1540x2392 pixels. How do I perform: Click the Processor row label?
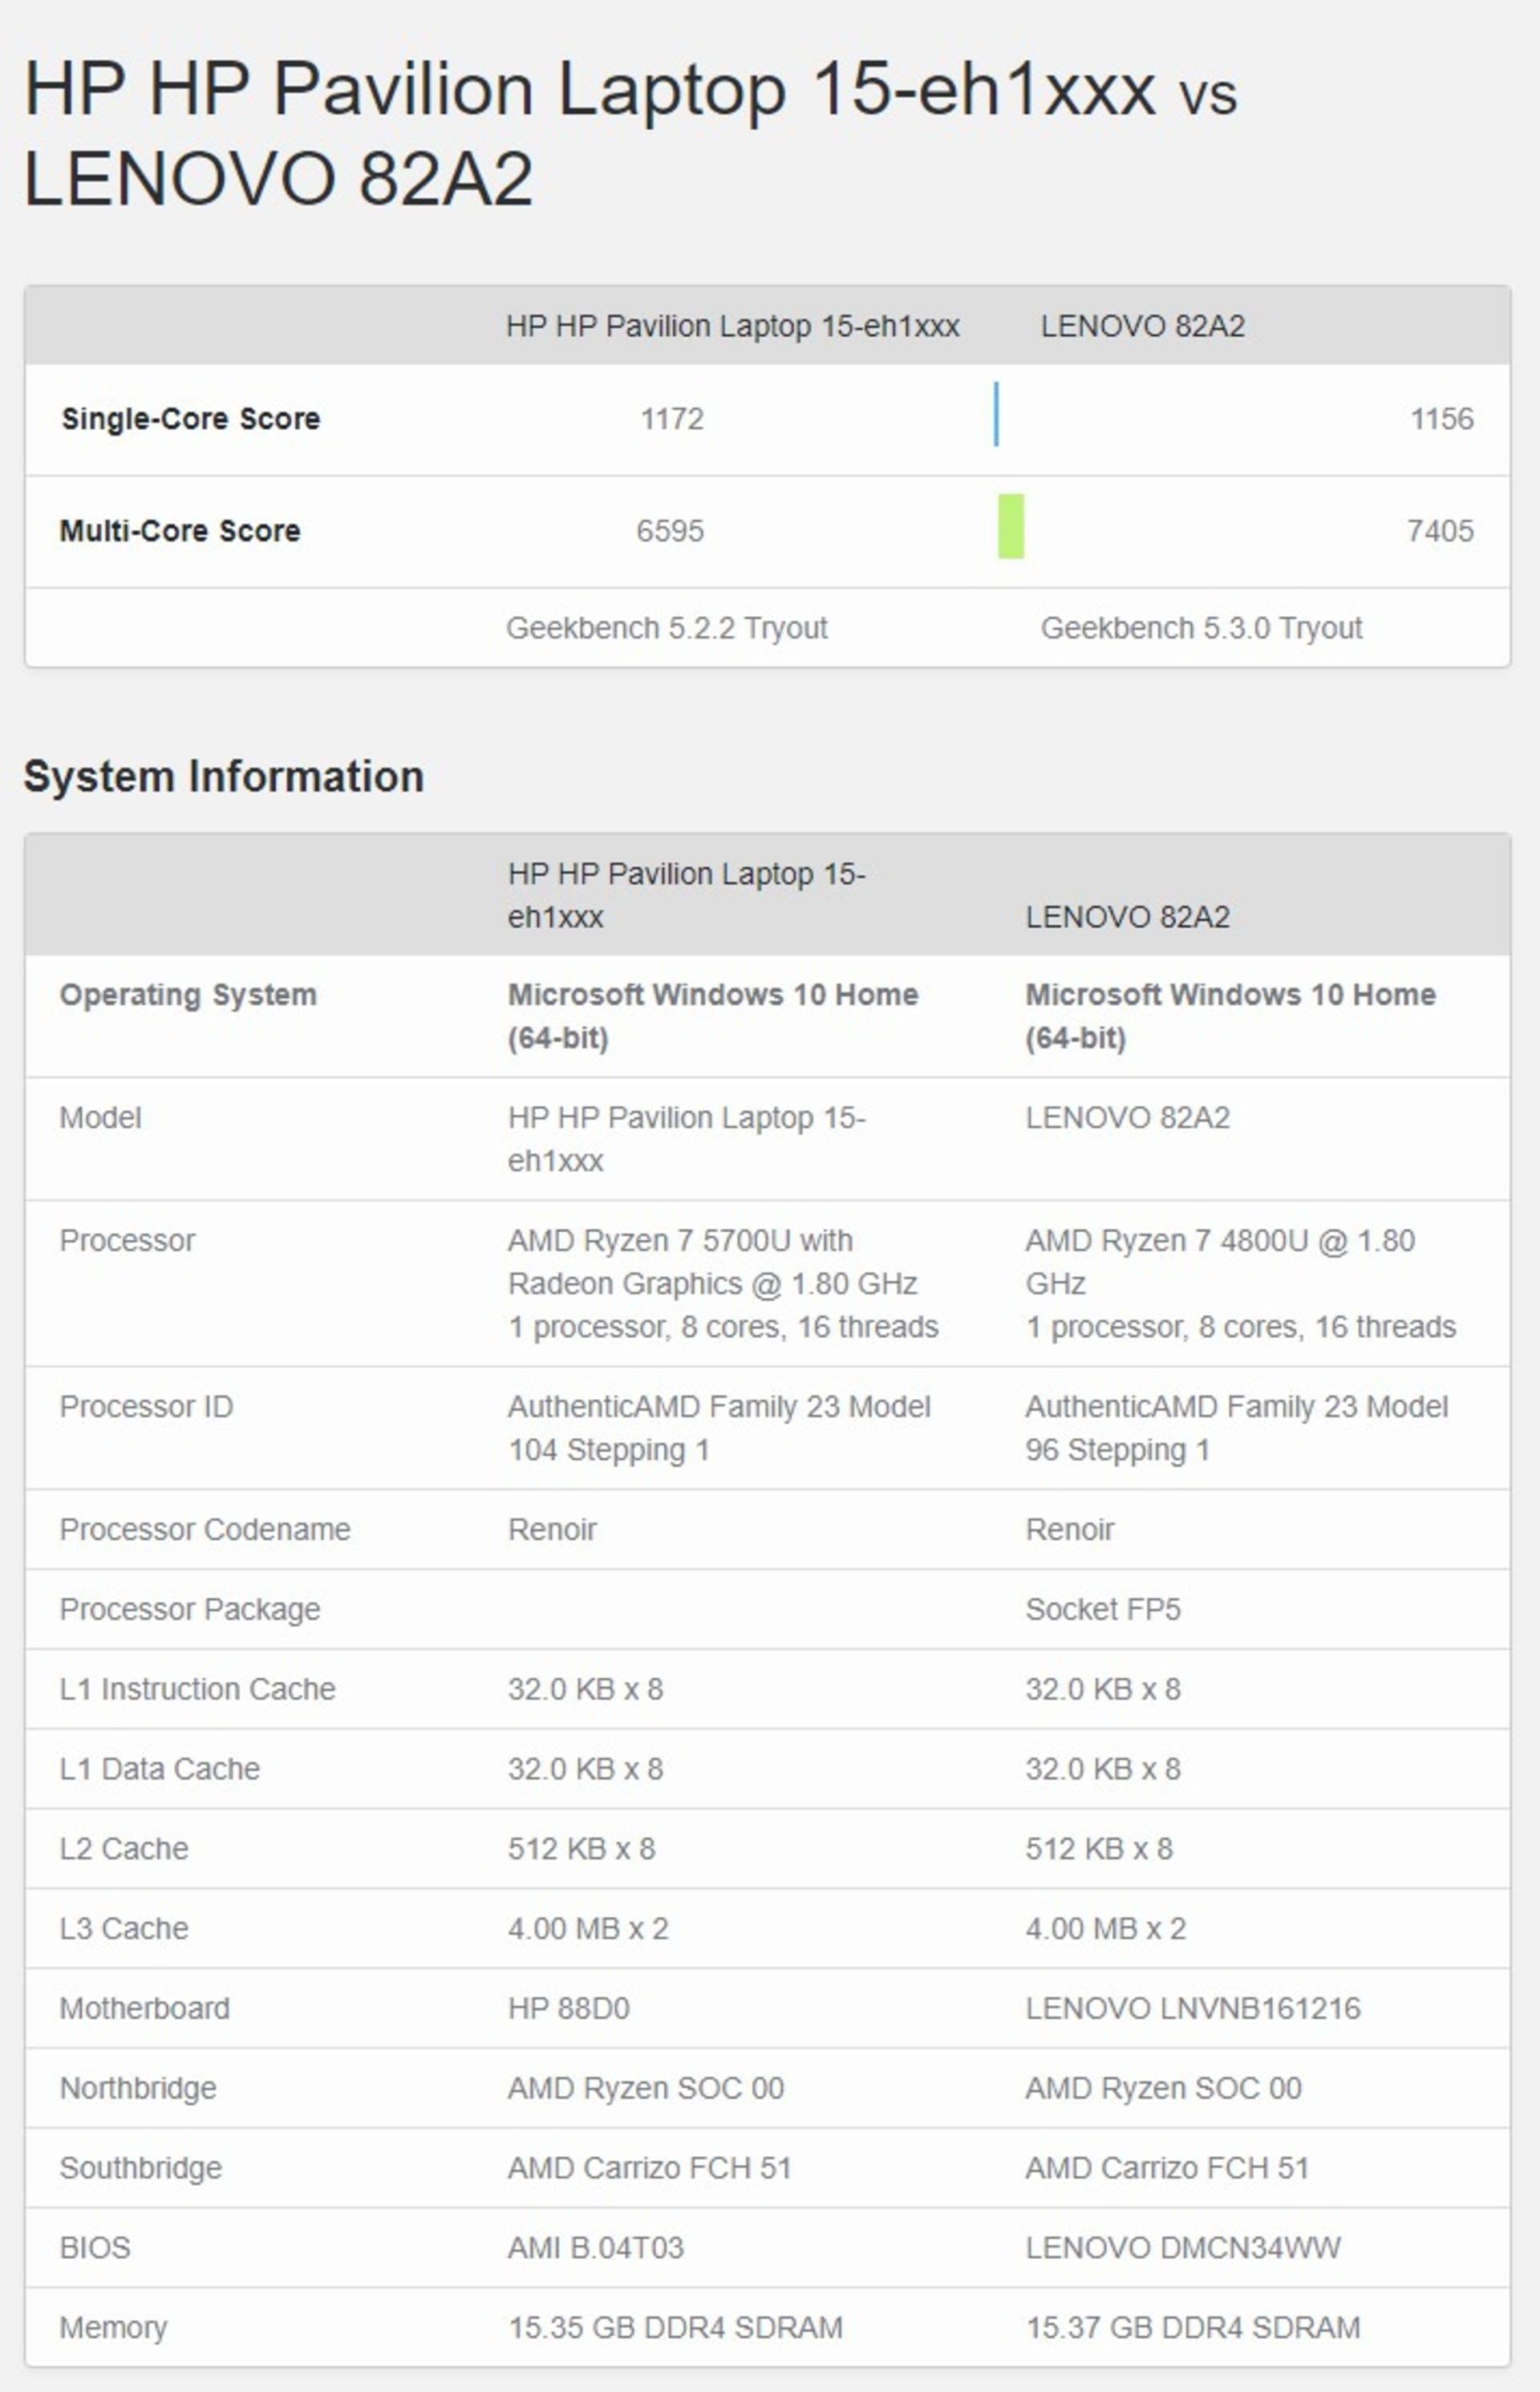tap(127, 1240)
